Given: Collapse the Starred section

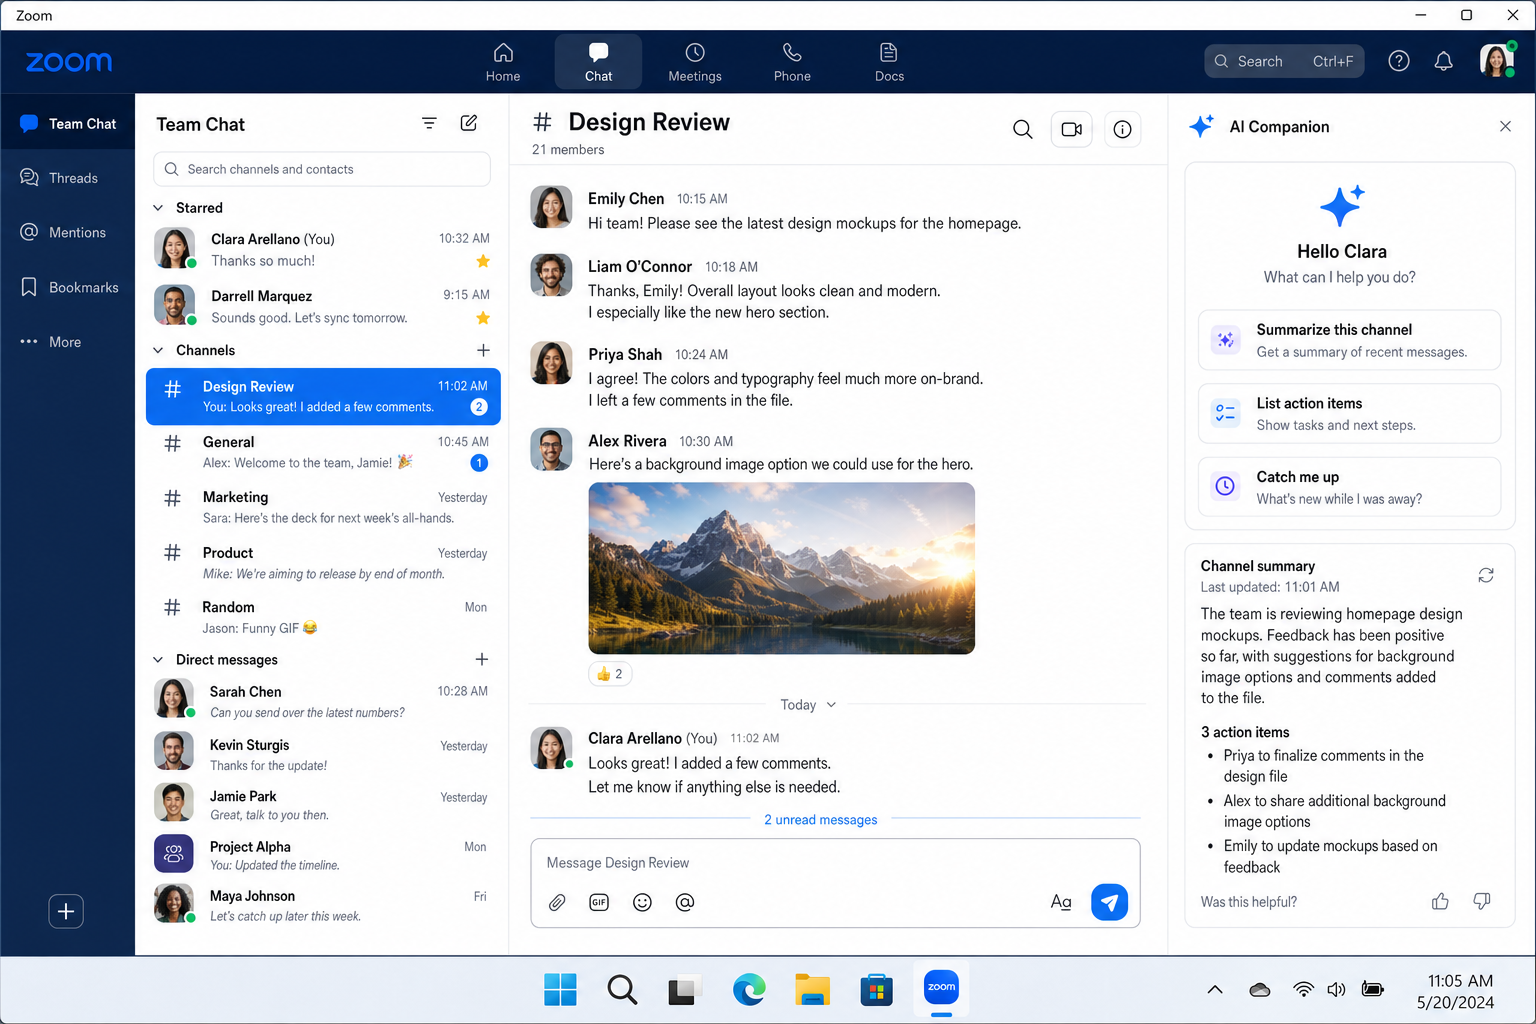Looking at the screenshot, I should (158, 208).
